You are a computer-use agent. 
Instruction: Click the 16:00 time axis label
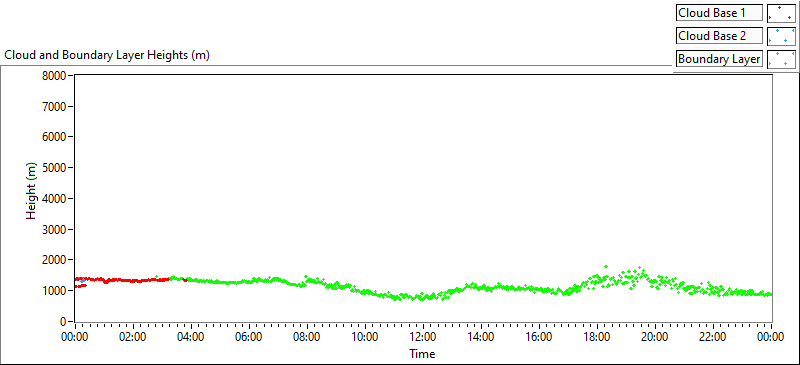coord(539,337)
